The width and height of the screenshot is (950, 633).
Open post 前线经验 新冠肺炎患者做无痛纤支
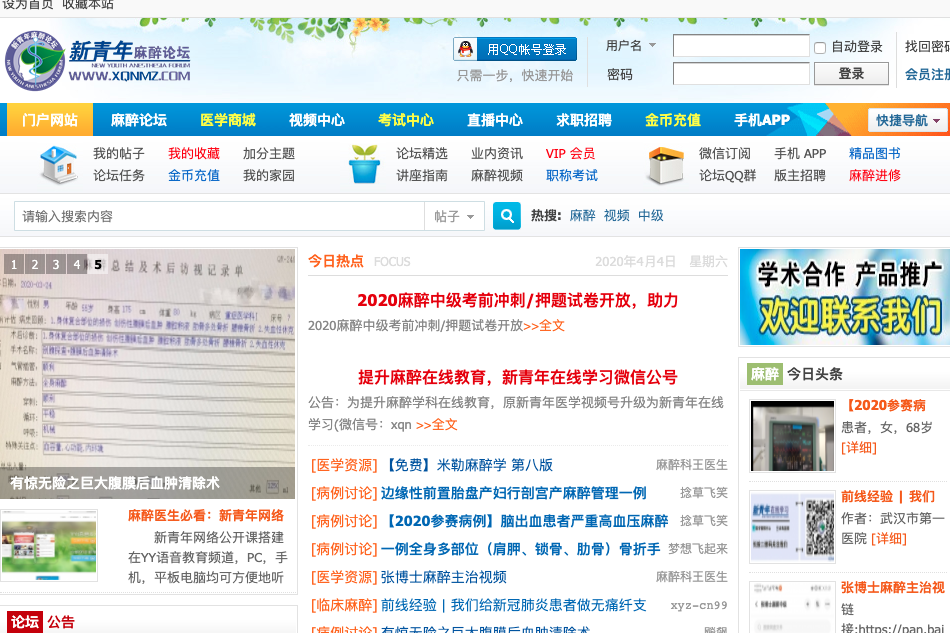click(x=514, y=605)
